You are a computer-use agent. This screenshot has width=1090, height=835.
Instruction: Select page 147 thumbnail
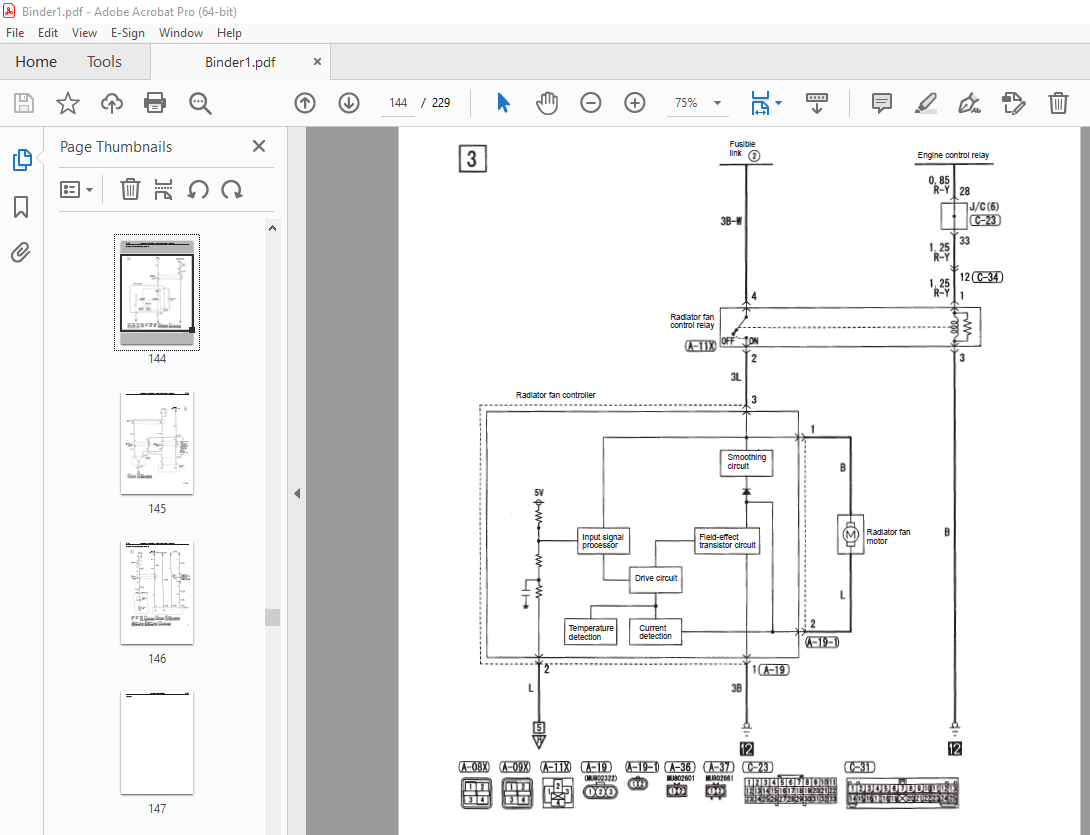[157, 743]
